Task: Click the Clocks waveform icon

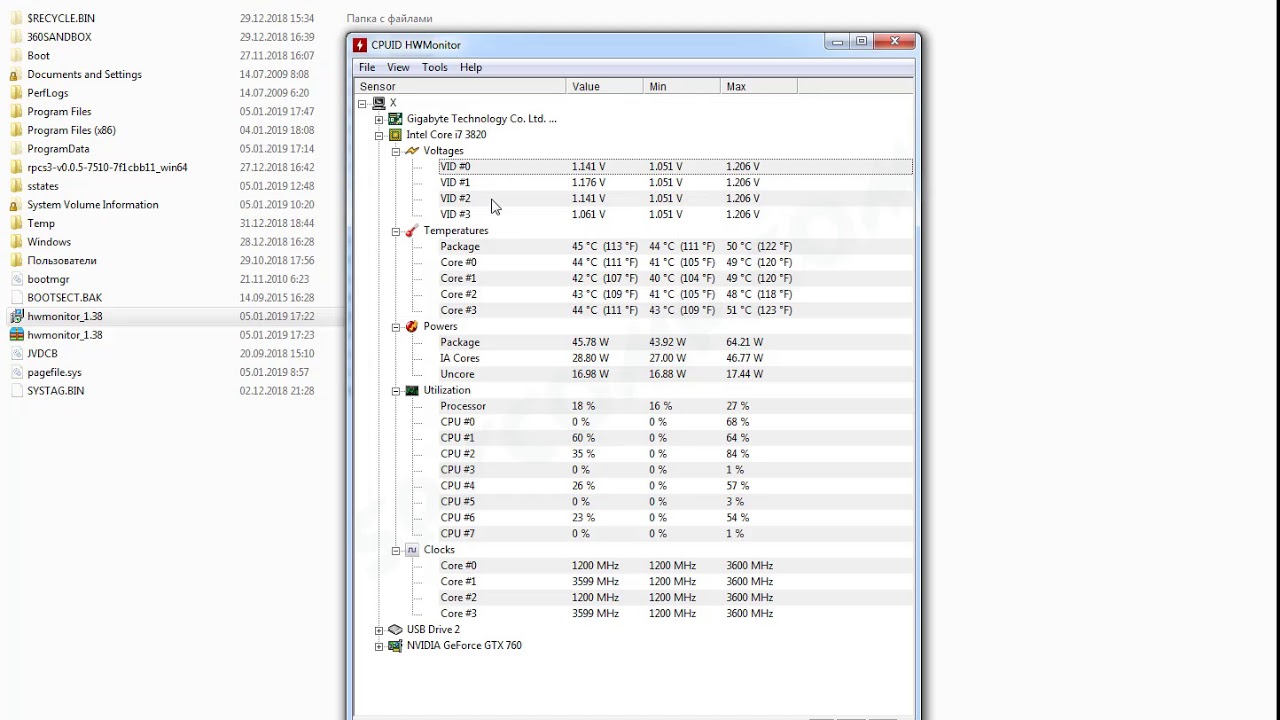Action: click(412, 550)
